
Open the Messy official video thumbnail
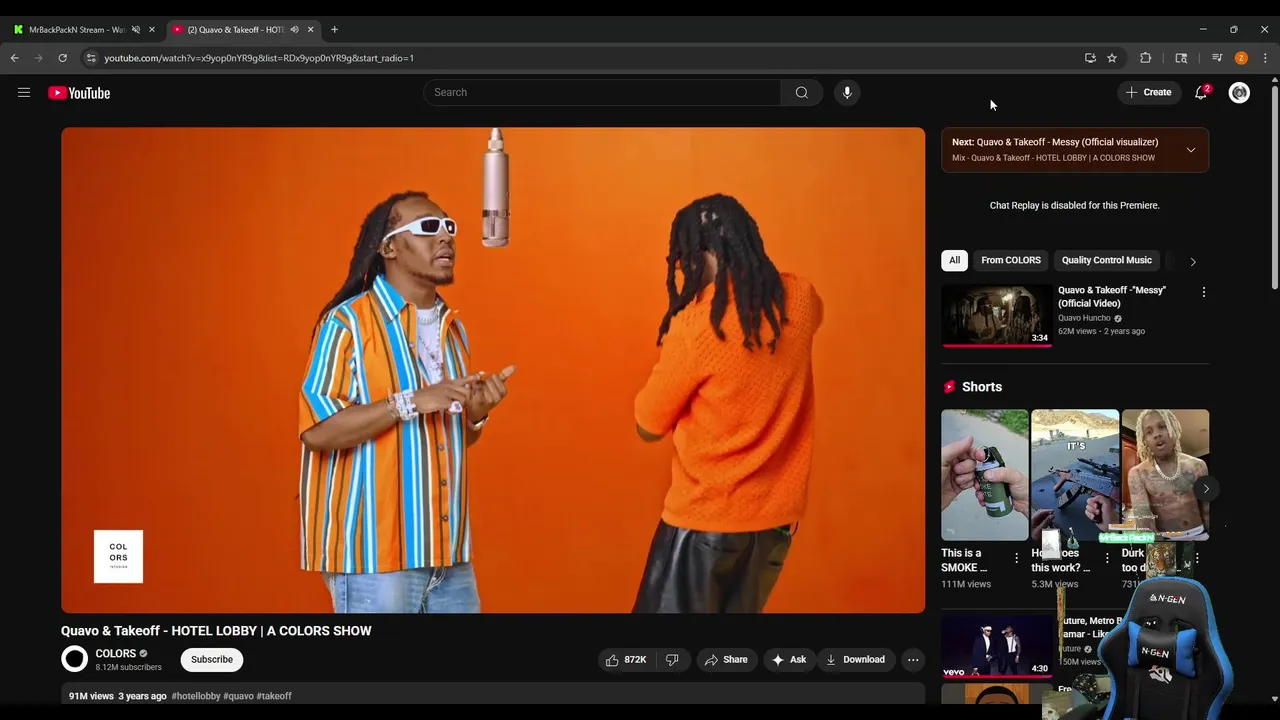tap(997, 315)
